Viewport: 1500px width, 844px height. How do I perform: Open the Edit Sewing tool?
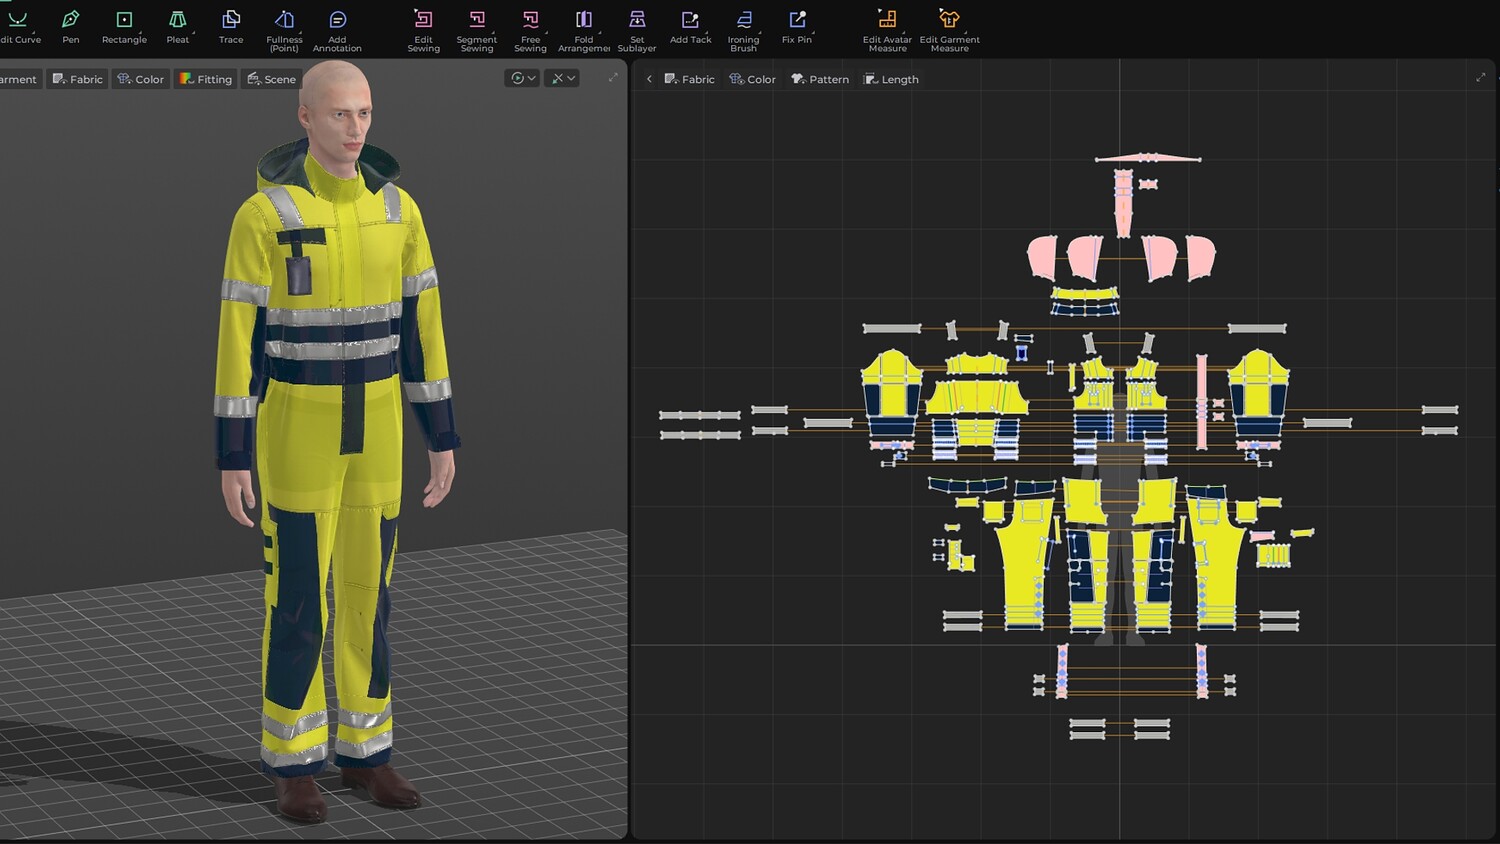423,31
